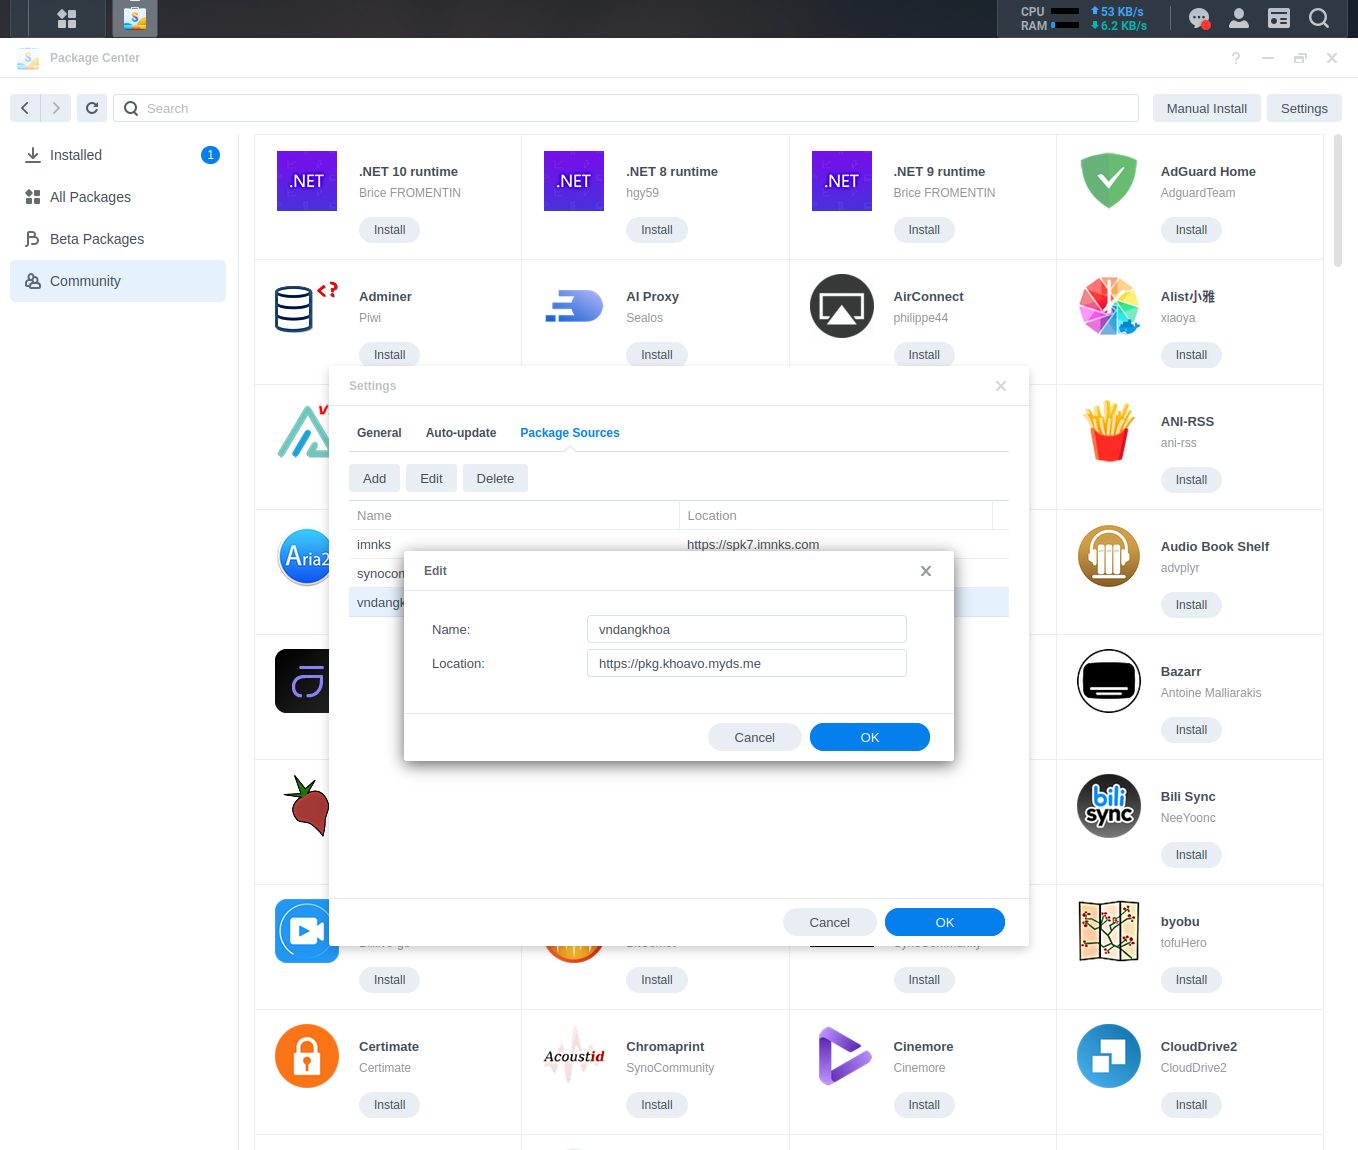Open the Alist colorful package icon
1358x1150 pixels.
[x=1109, y=306]
